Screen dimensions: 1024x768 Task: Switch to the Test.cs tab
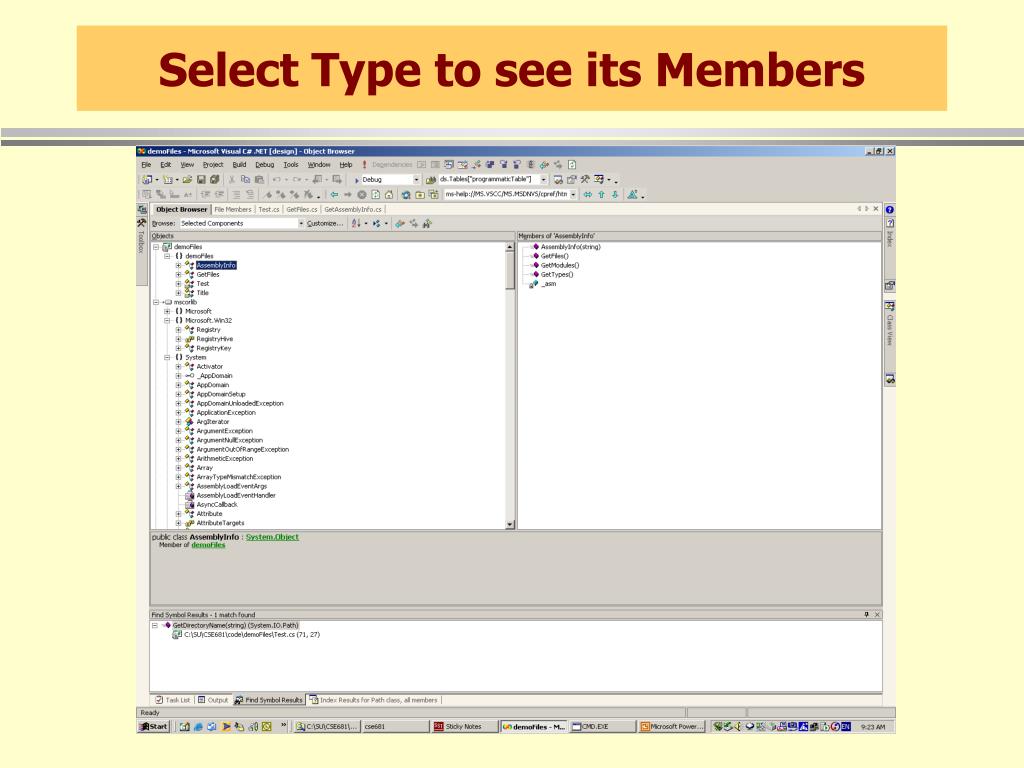pos(268,210)
